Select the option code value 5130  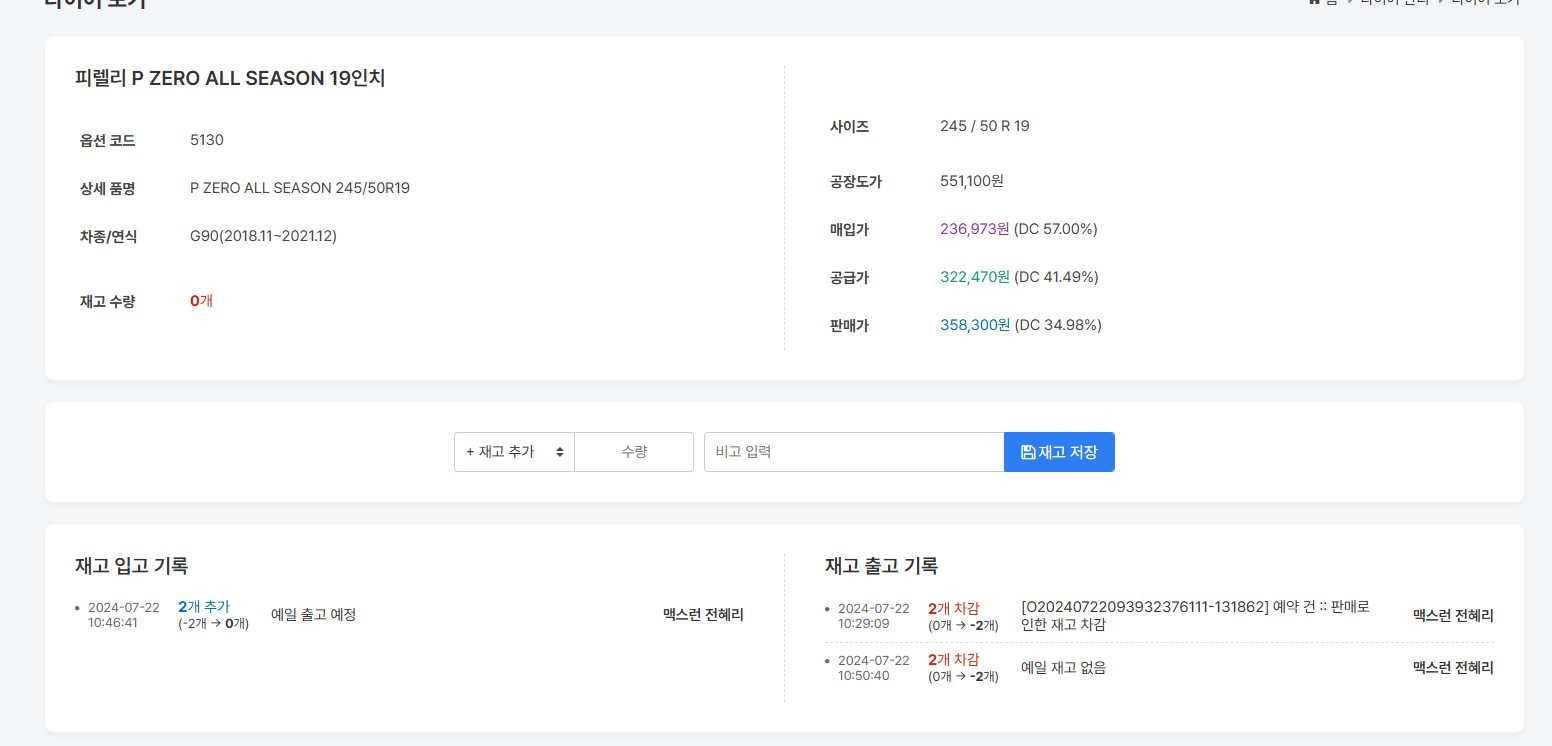click(x=207, y=140)
